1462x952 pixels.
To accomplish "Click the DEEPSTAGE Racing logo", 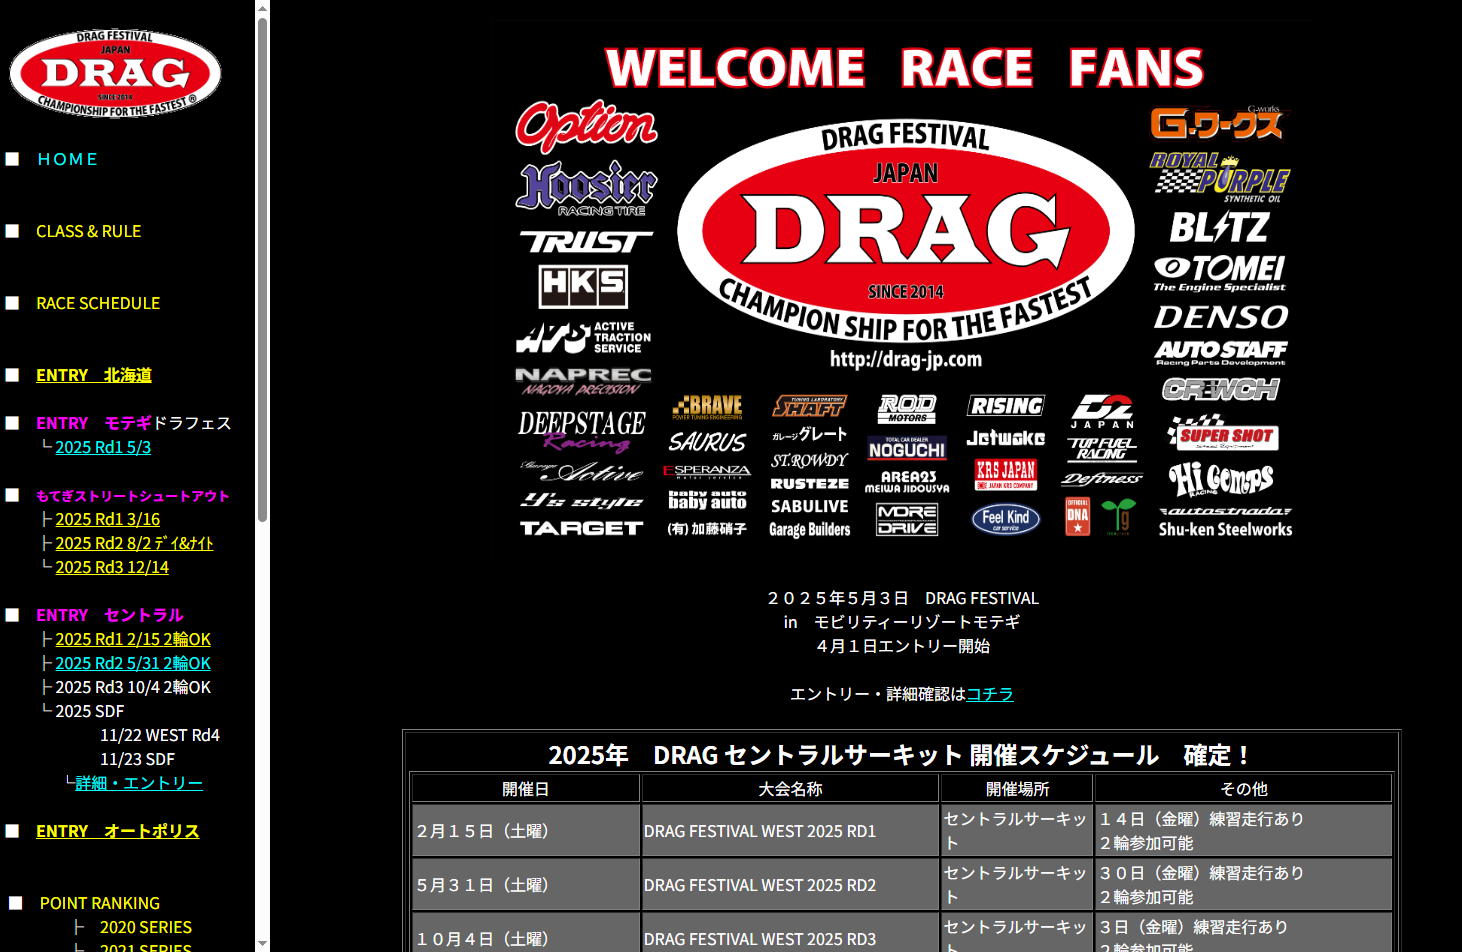I will [582, 431].
